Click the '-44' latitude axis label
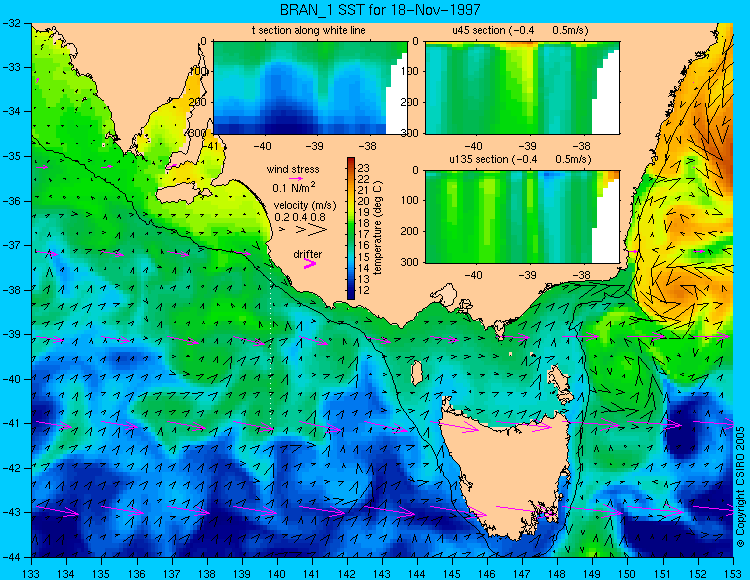Screen dimensions: 750x580 [x=13, y=557]
